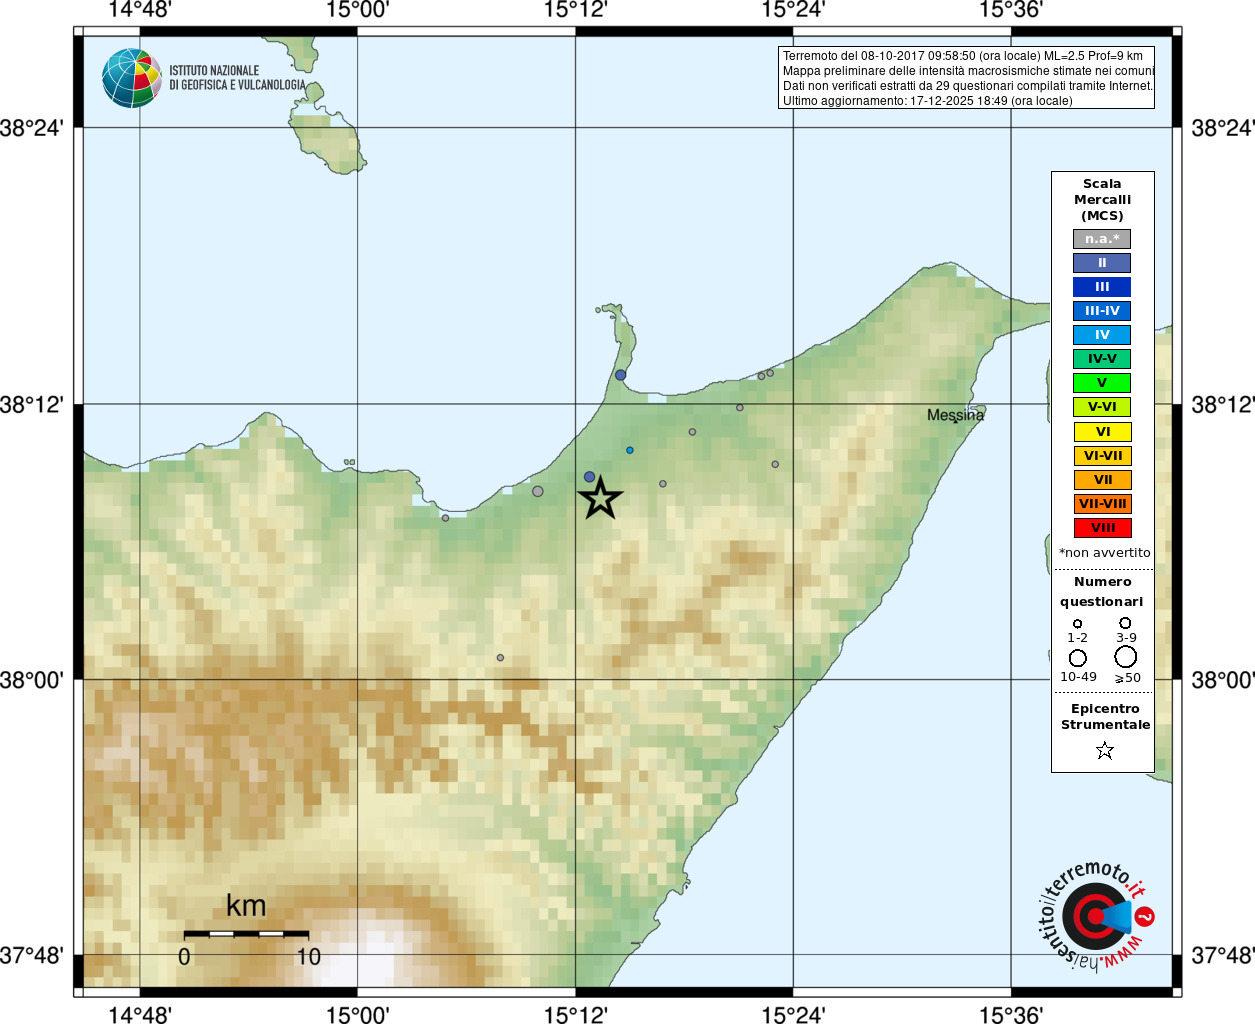Click the Scala Mercalli (MCS) legend title

[x=1102, y=200]
